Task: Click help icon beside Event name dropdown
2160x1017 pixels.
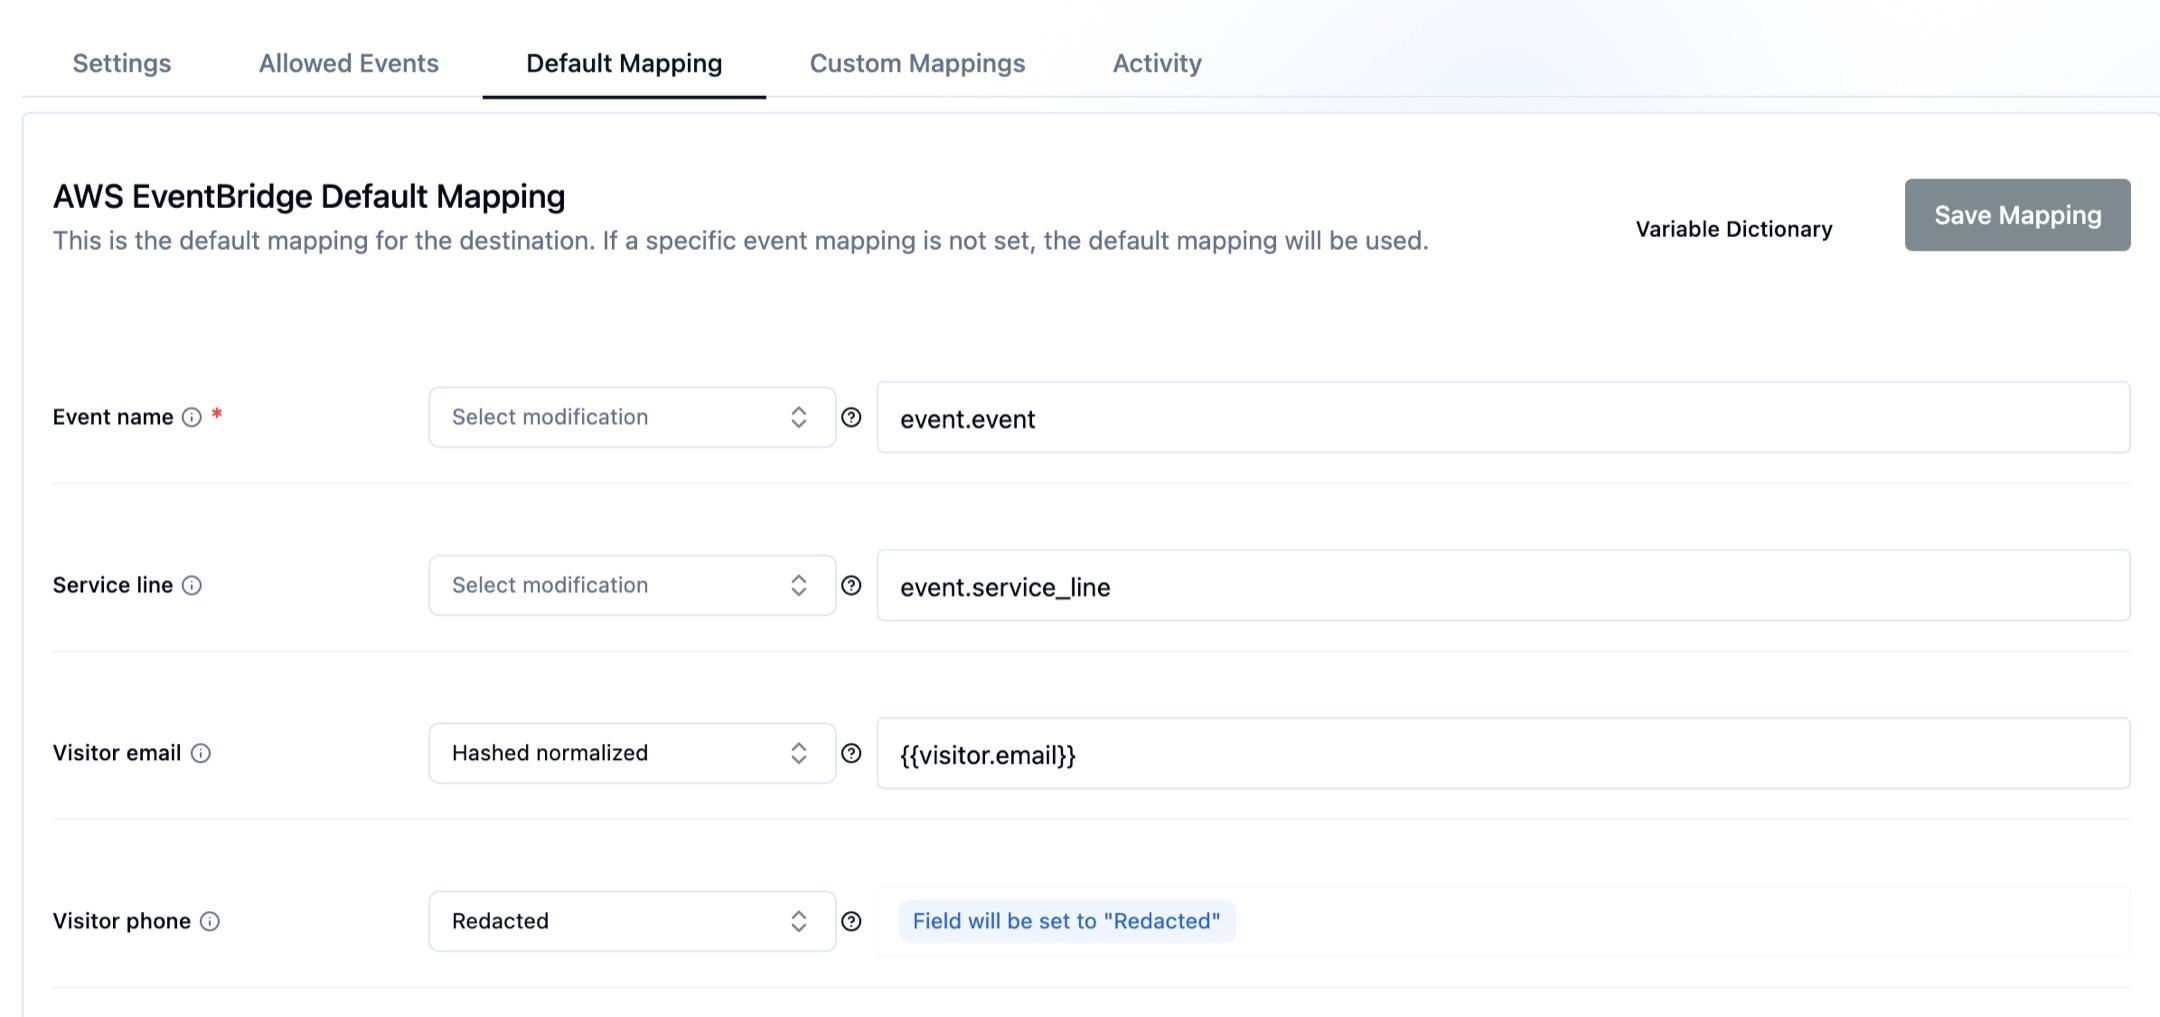Action: (x=851, y=417)
